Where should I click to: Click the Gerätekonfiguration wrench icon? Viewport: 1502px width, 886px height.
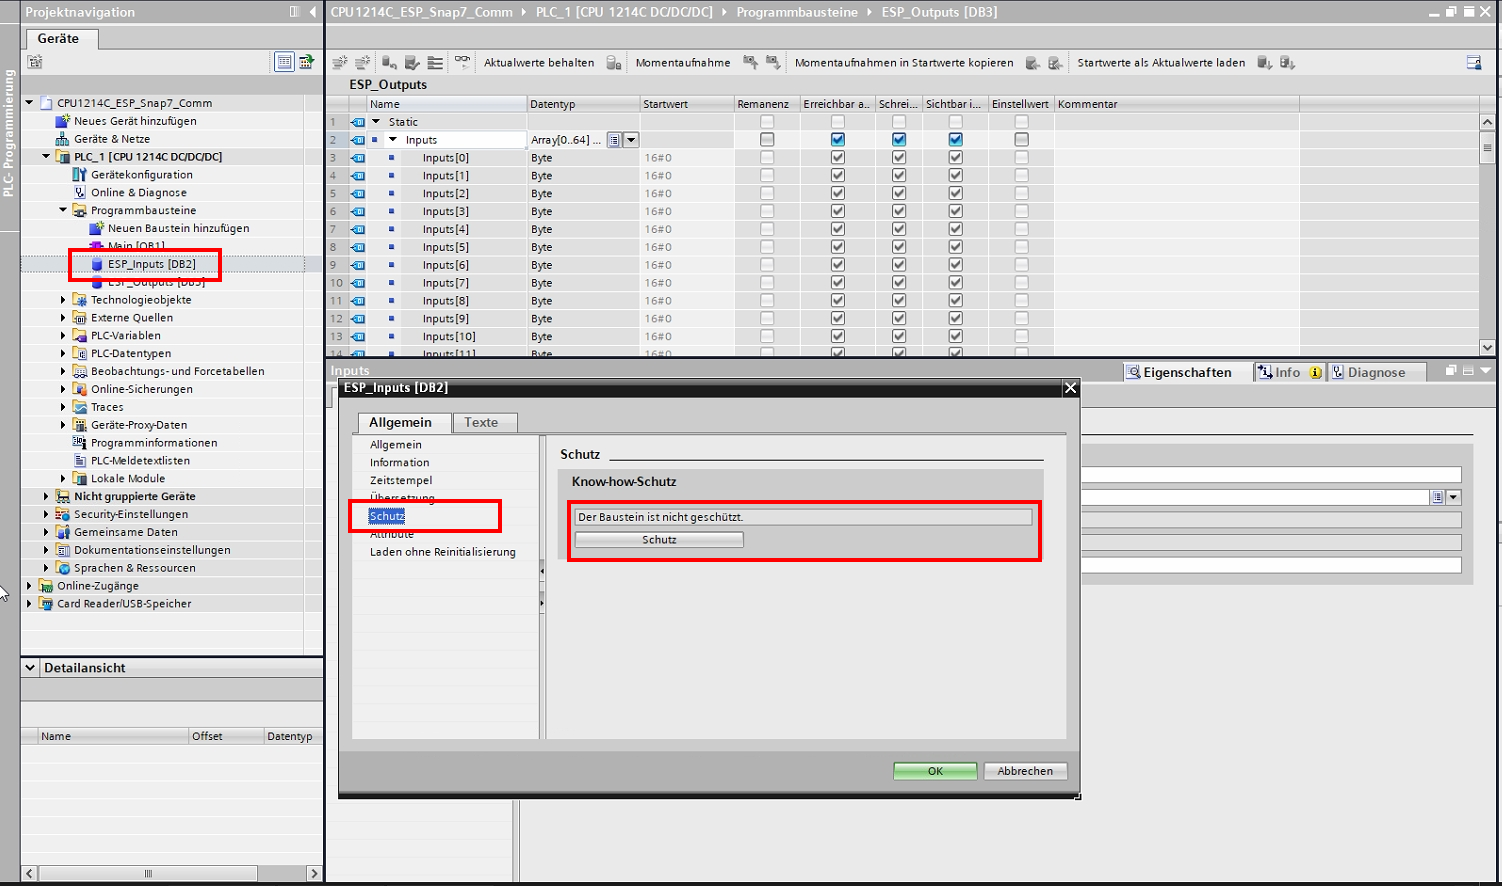80,175
